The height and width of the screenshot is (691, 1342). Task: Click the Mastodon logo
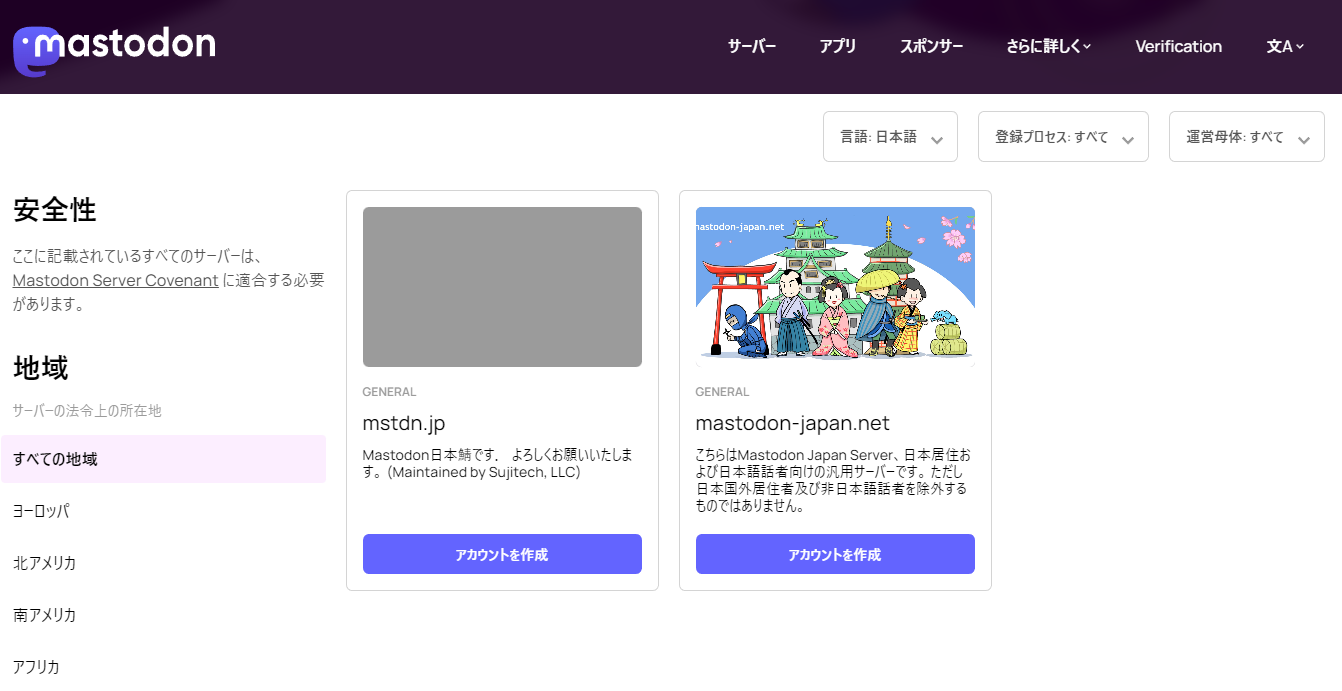[x=115, y=49]
